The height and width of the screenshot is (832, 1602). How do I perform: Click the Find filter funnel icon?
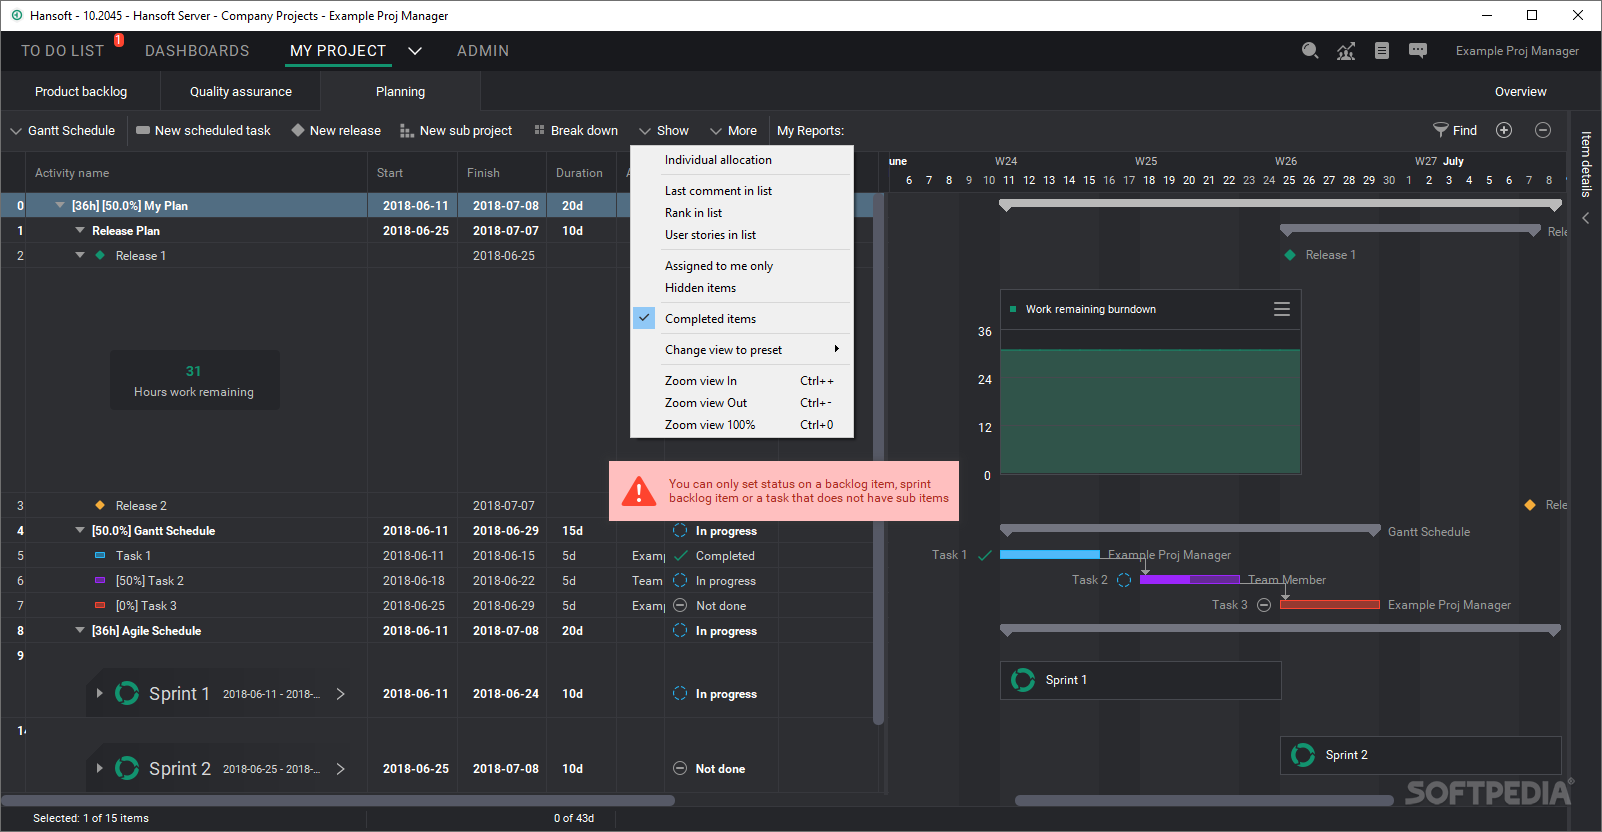coord(1441,130)
